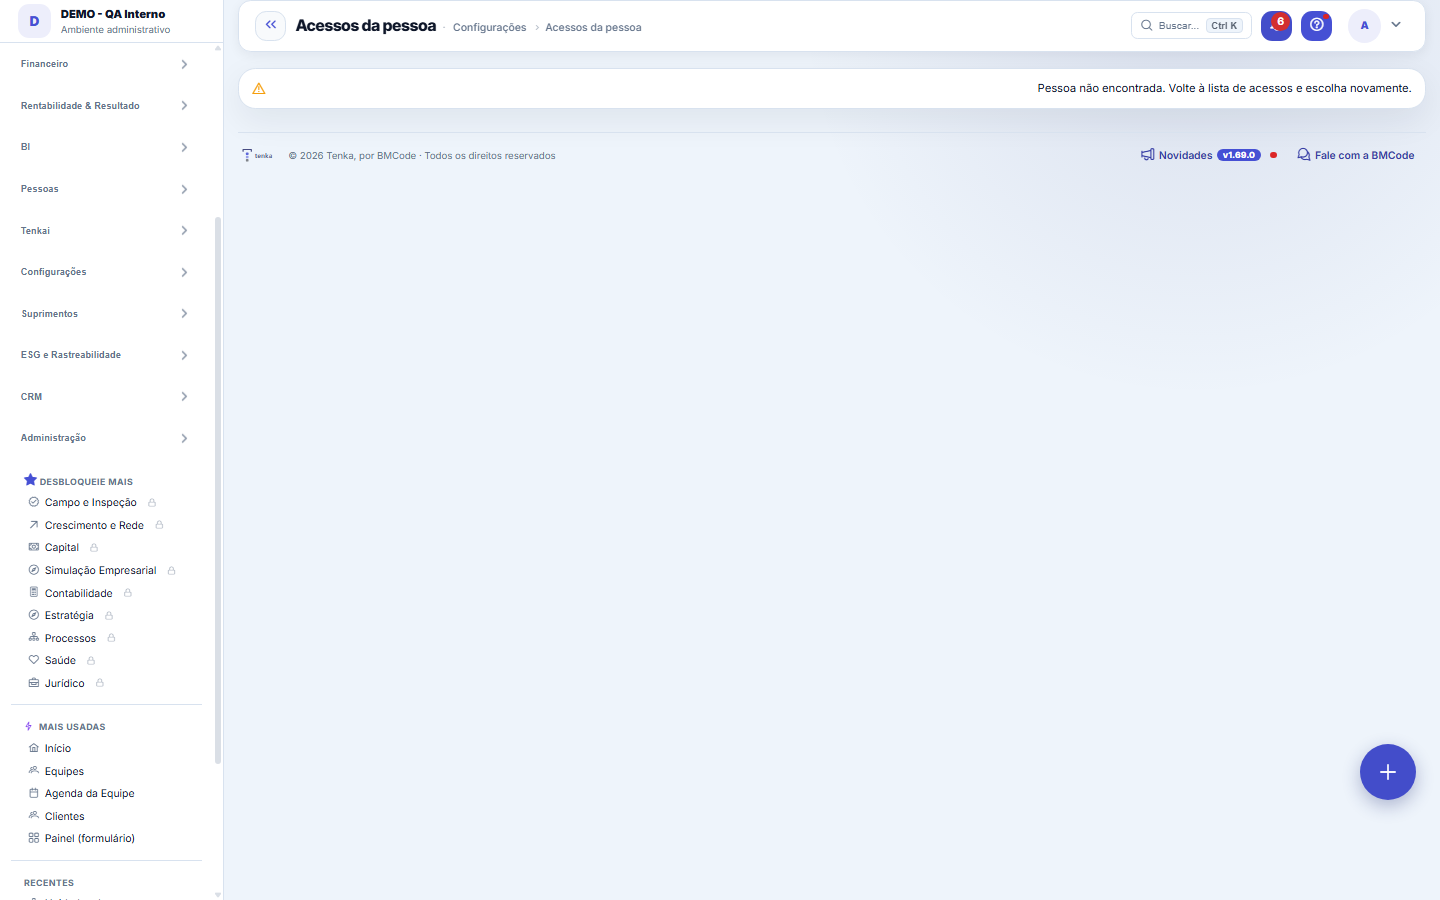The width and height of the screenshot is (1440, 900).
Task: Expand the Pessoas menu section
Action: [105, 189]
